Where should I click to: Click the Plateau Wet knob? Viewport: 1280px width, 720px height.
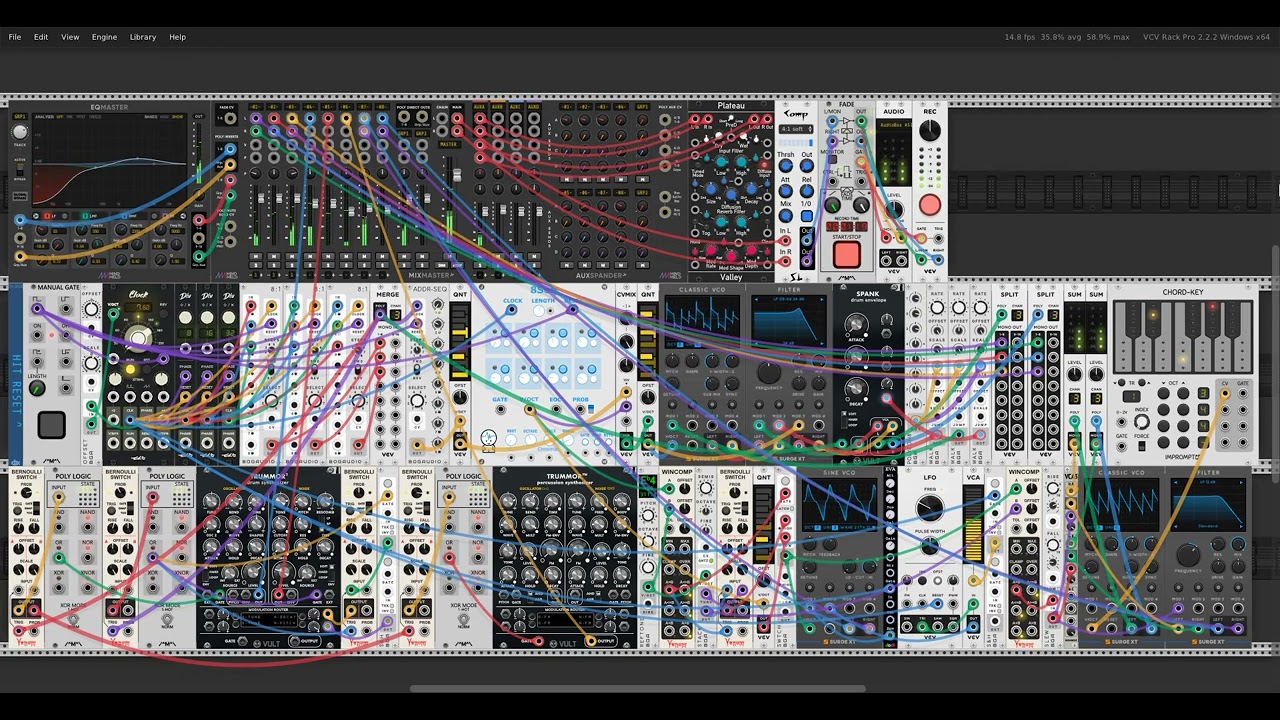click(746, 134)
